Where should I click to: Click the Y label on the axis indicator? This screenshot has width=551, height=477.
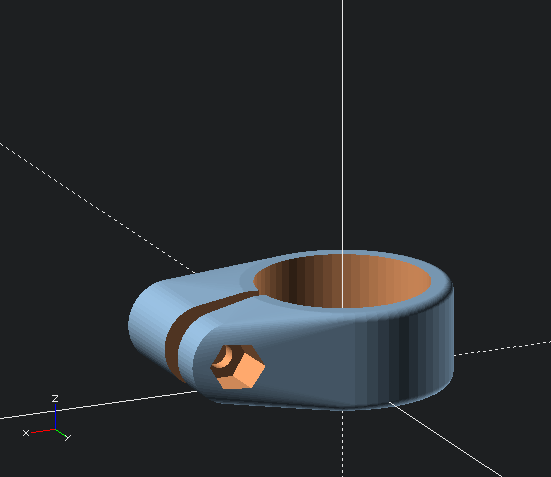(68, 438)
